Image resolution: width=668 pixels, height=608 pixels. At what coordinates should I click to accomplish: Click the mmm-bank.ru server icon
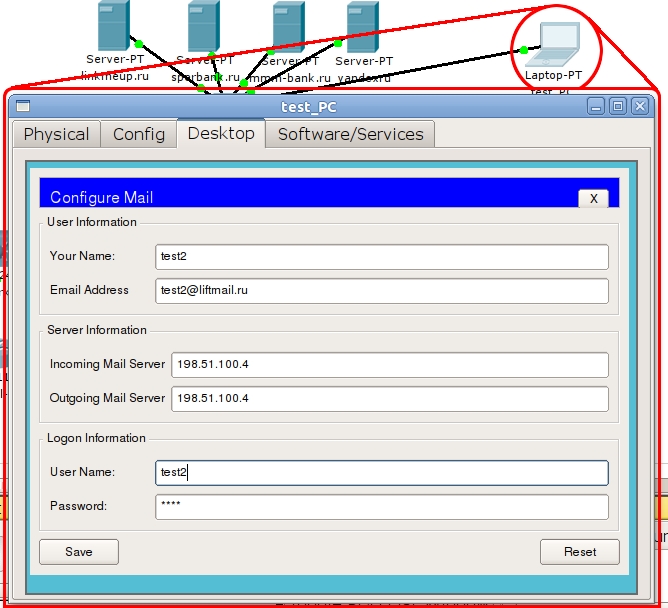(x=289, y=27)
